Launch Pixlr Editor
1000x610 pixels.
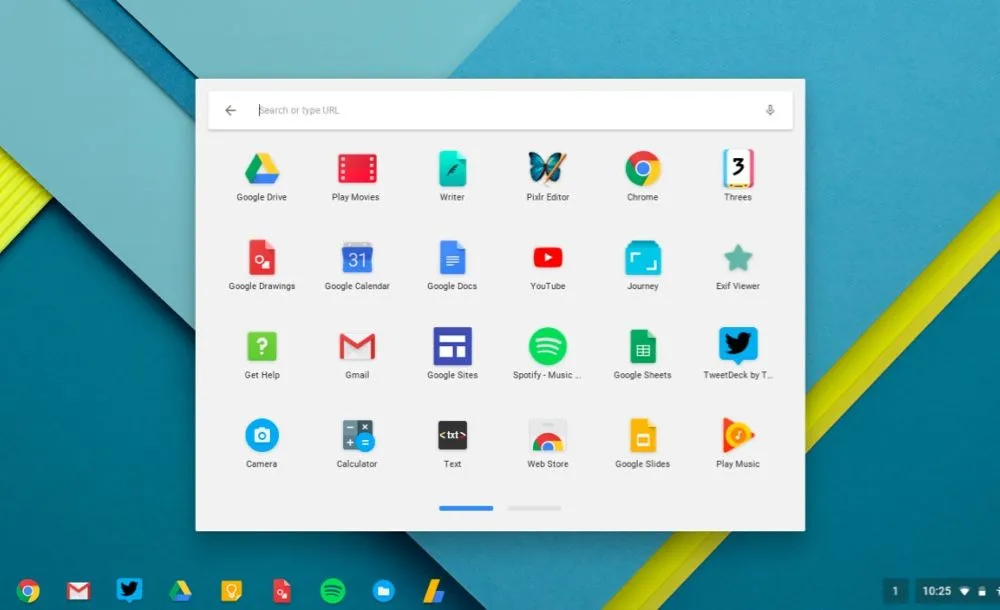pos(547,168)
